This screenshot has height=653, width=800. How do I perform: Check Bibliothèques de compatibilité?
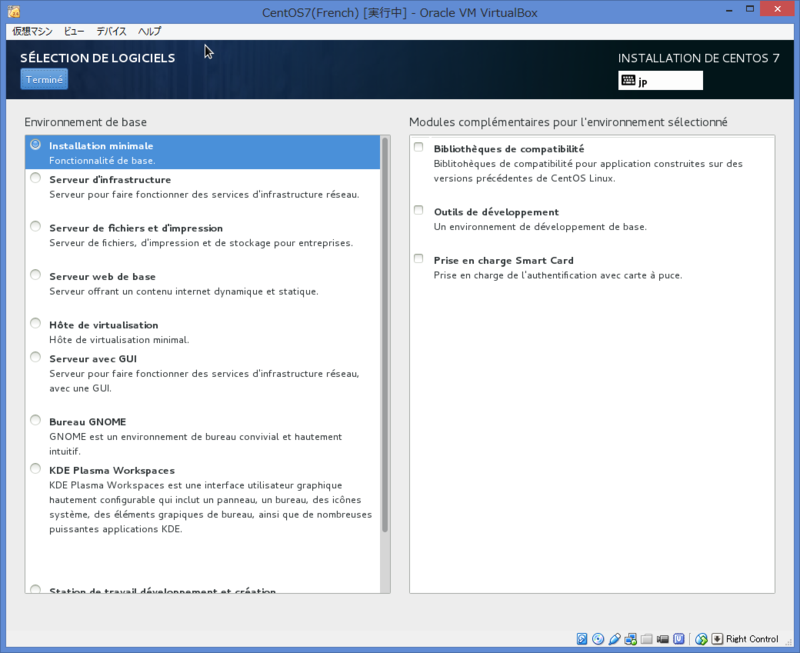click(x=417, y=146)
